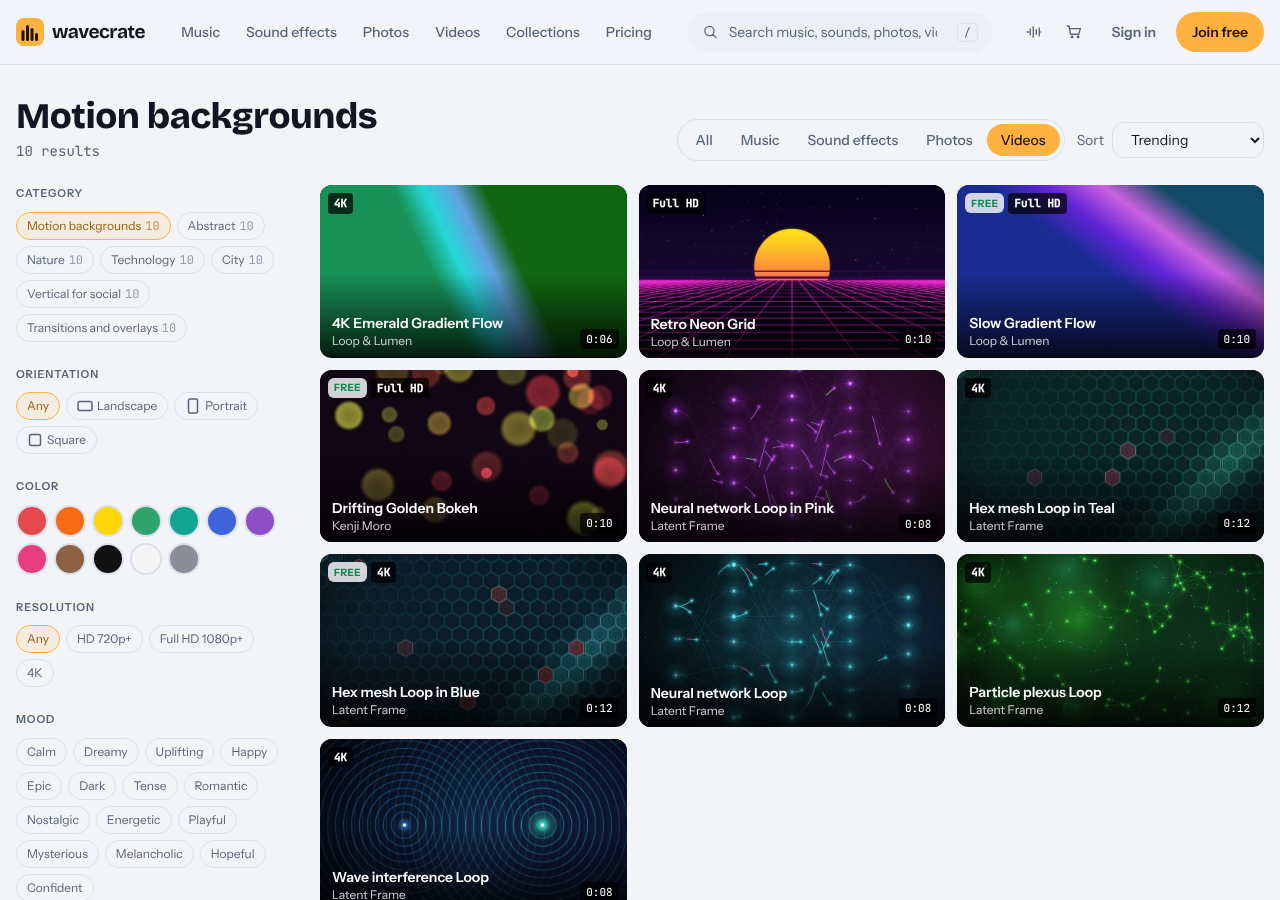Viewport: 1280px width, 900px height.
Task: Pick the red color swatch
Action: coord(32,521)
